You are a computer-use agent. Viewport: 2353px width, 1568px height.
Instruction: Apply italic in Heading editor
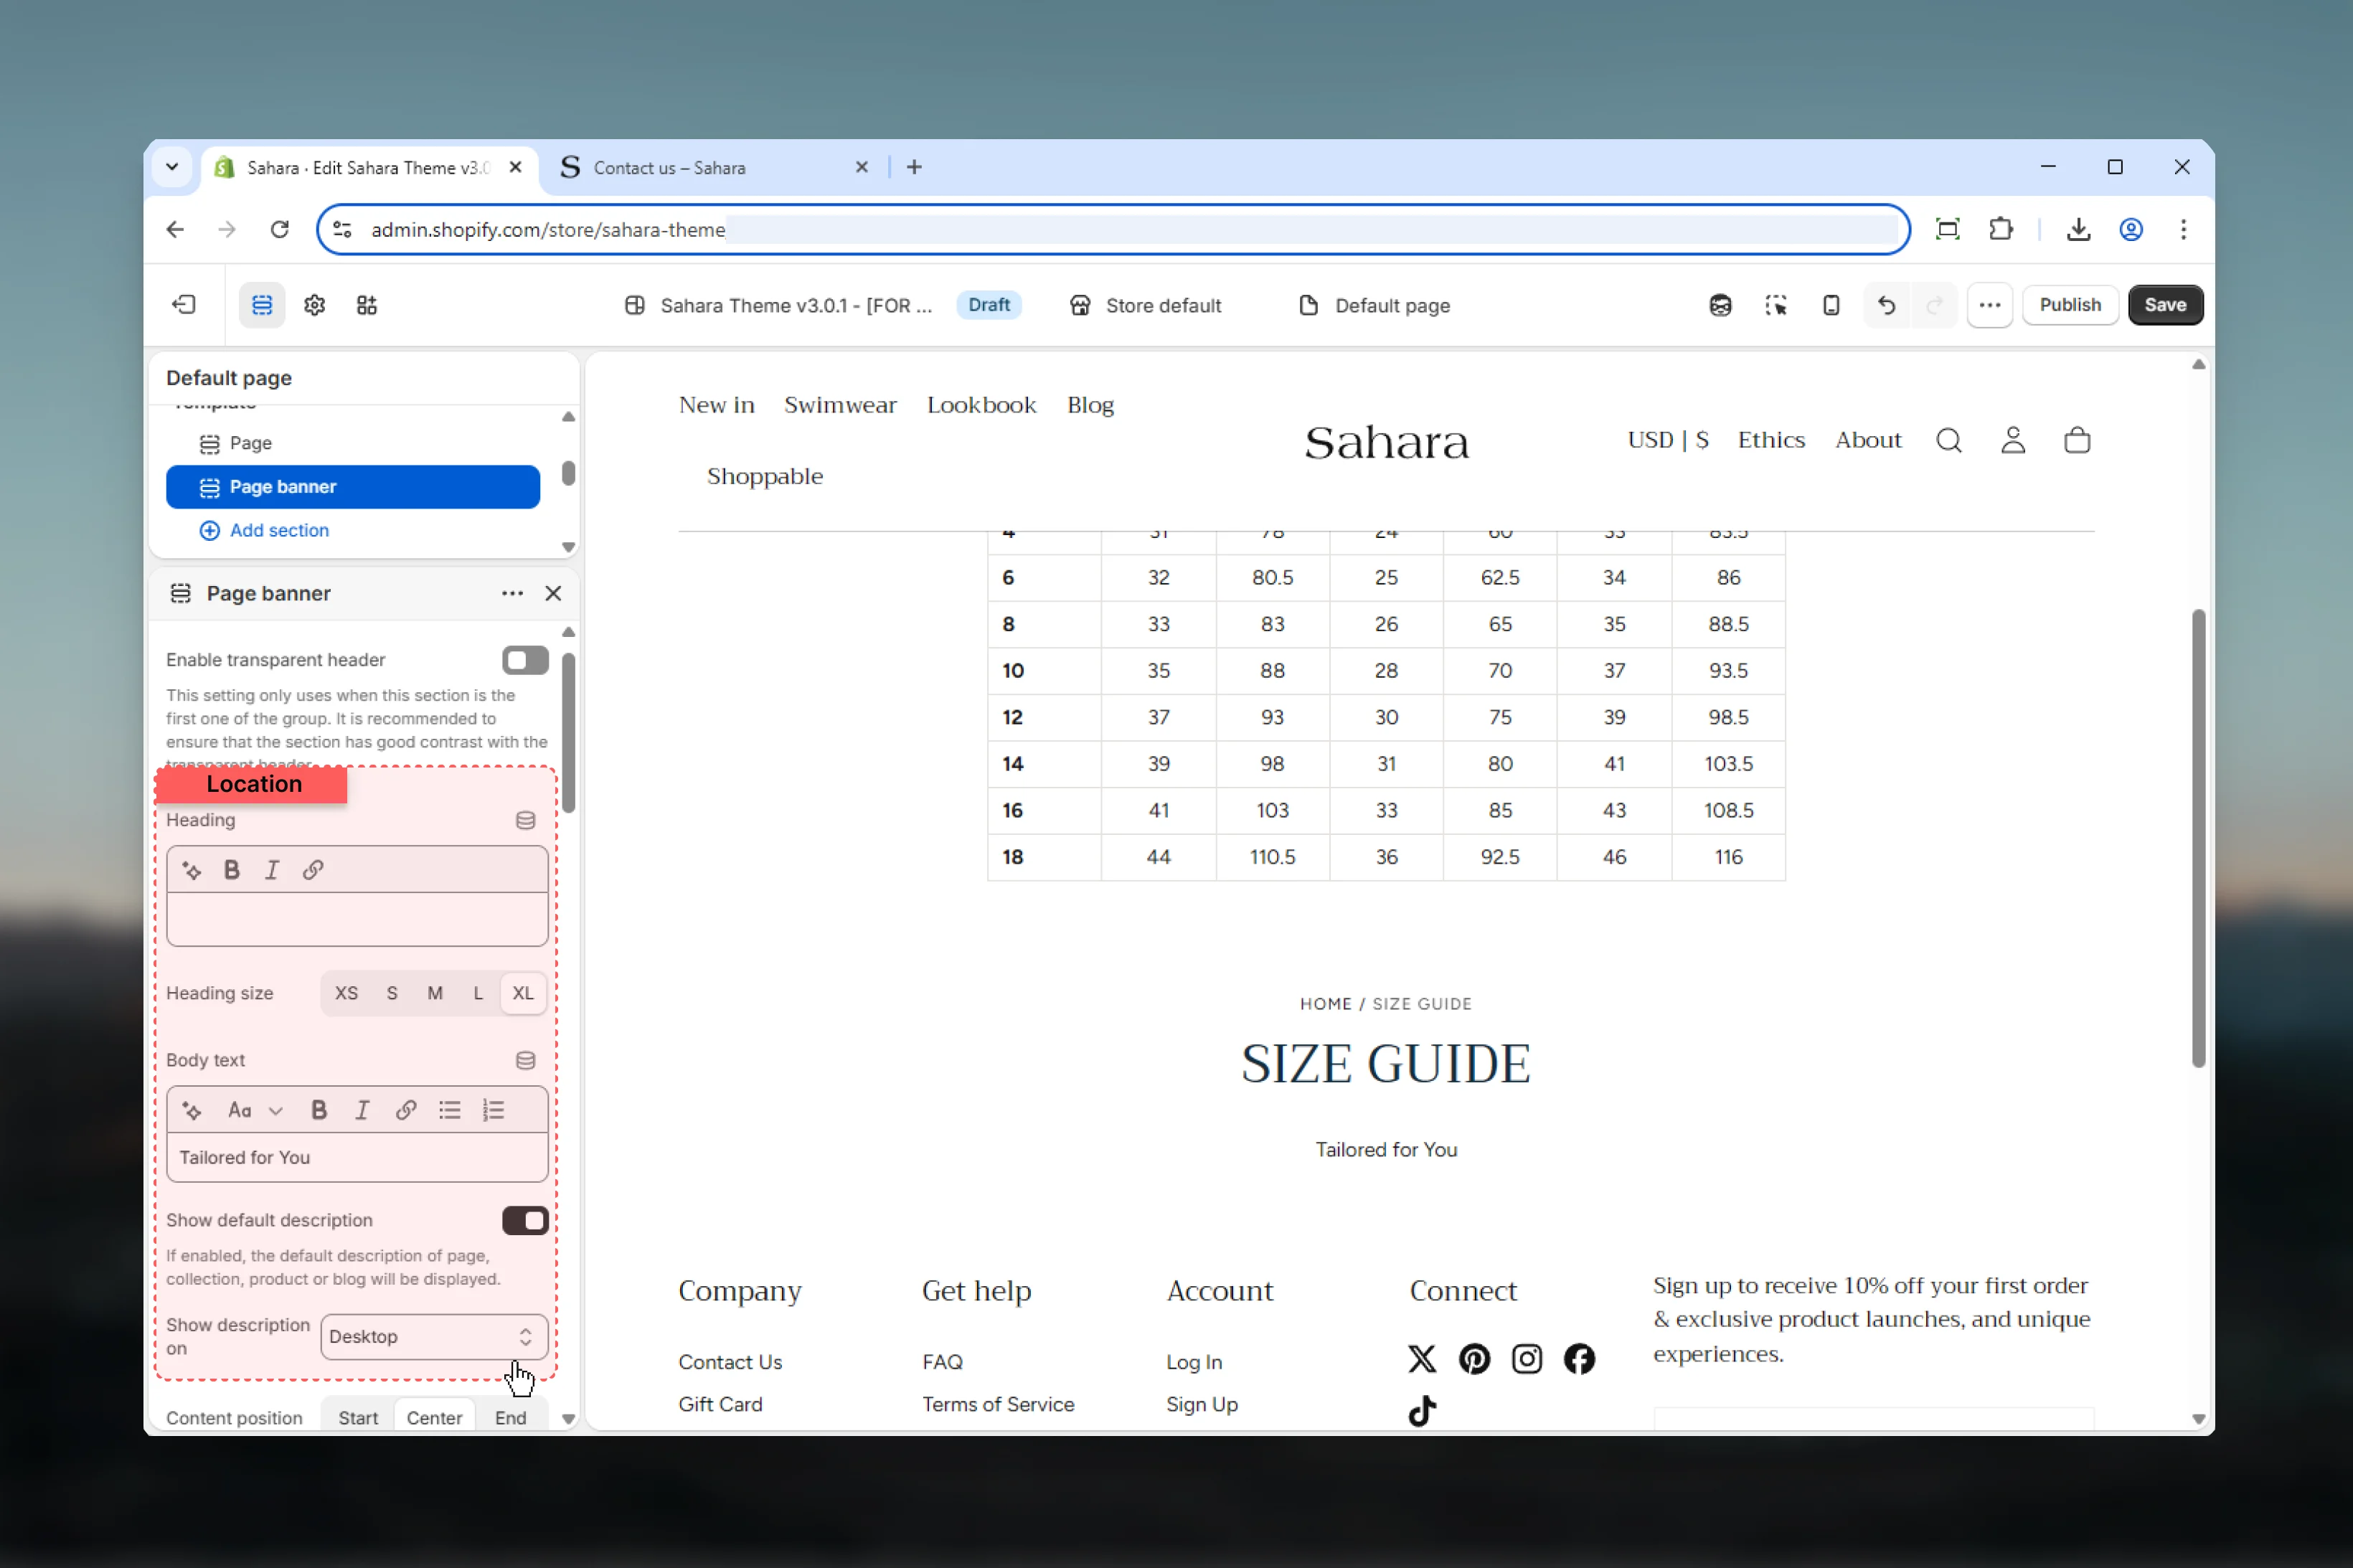point(272,870)
